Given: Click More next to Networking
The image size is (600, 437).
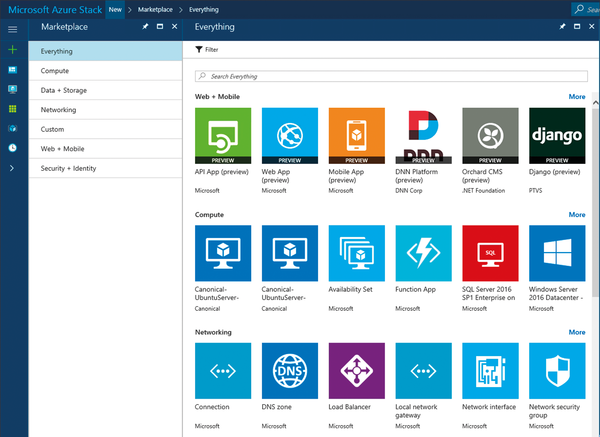Looking at the screenshot, I should 577,332.
